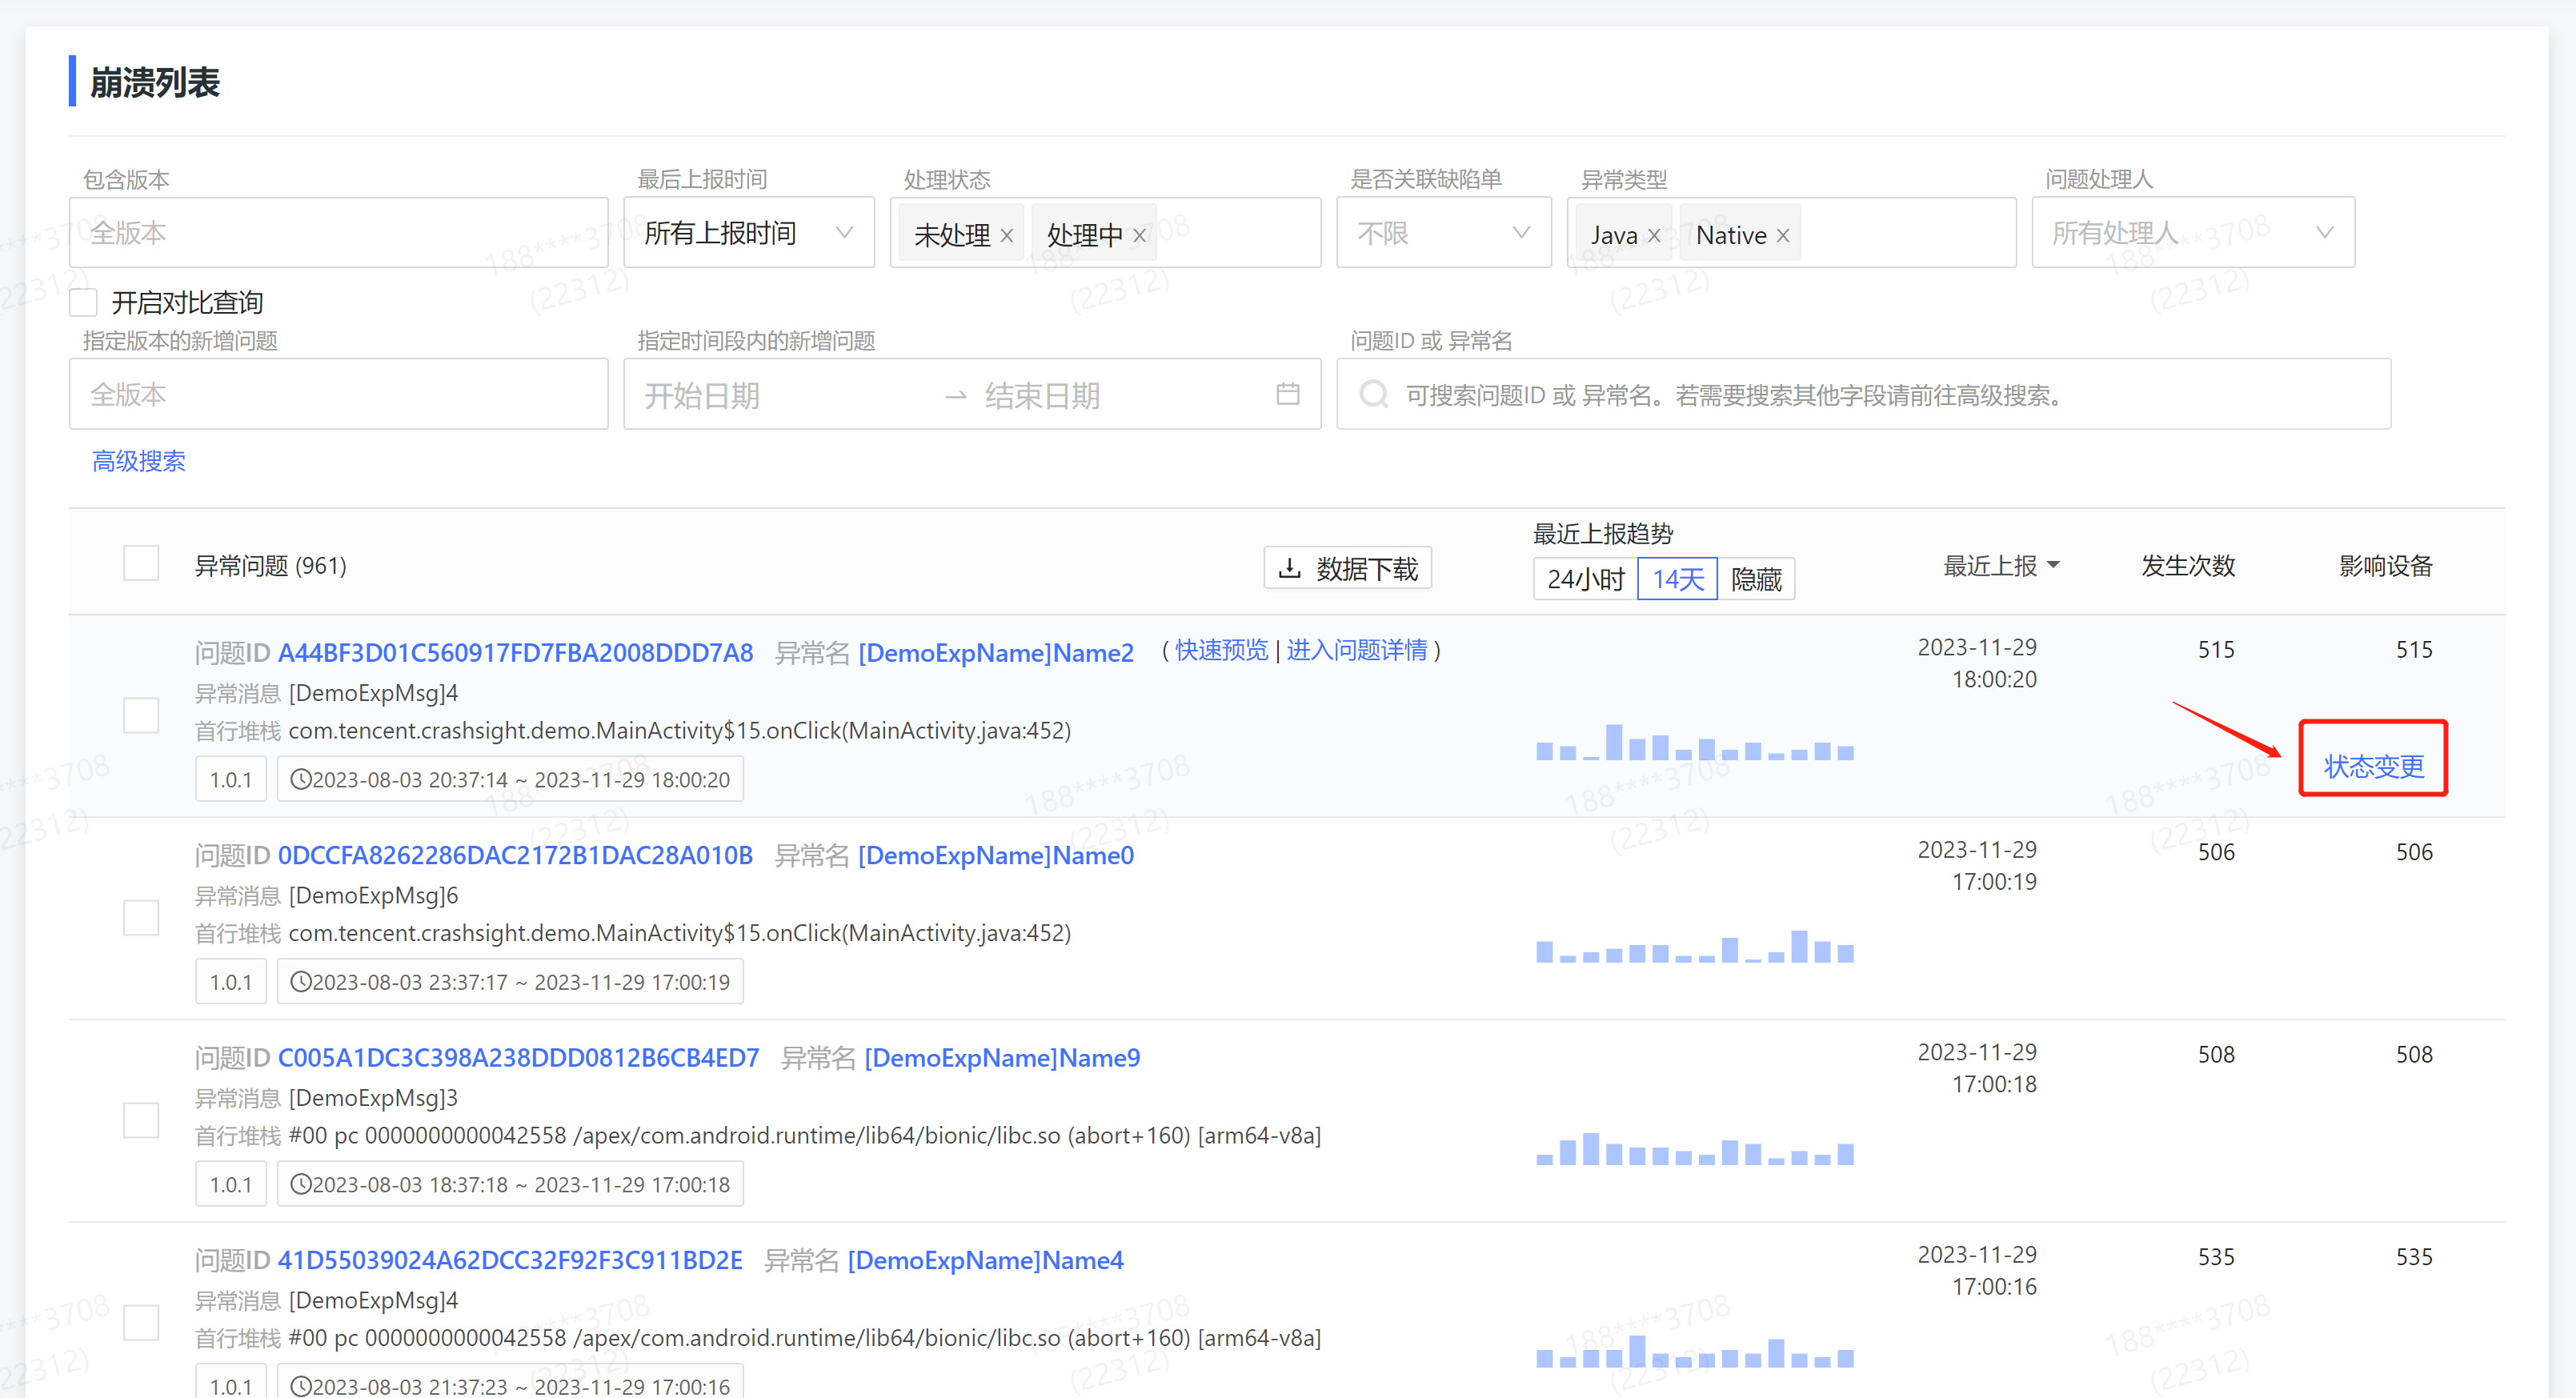Viewport: 2576px width, 1398px height.
Task: Sort by 影响设备 column
Action: pyautogui.click(x=2386, y=566)
